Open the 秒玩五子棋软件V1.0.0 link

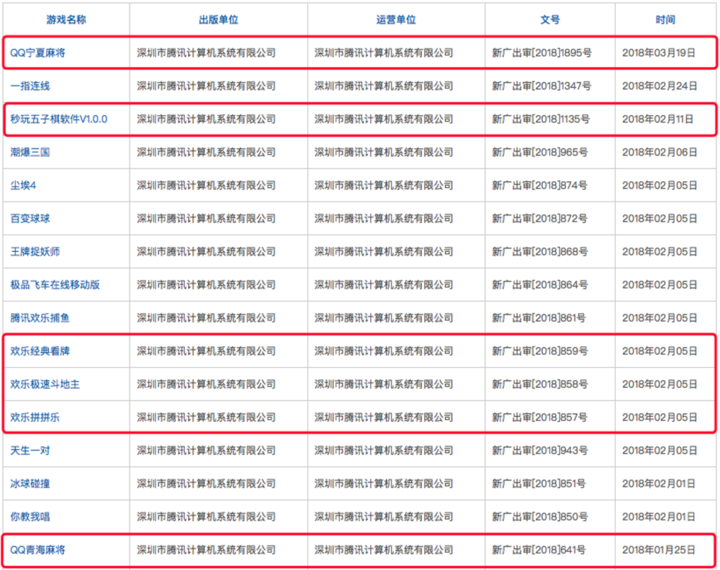pyautogui.click(x=59, y=119)
